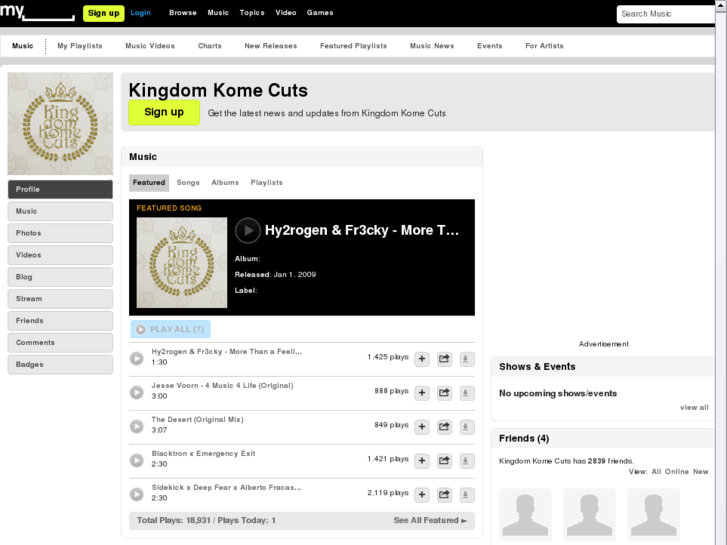Click the Kingdom Kome Cuts profile picture
The height and width of the screenshot is (545, 727).
click(60, 123)
